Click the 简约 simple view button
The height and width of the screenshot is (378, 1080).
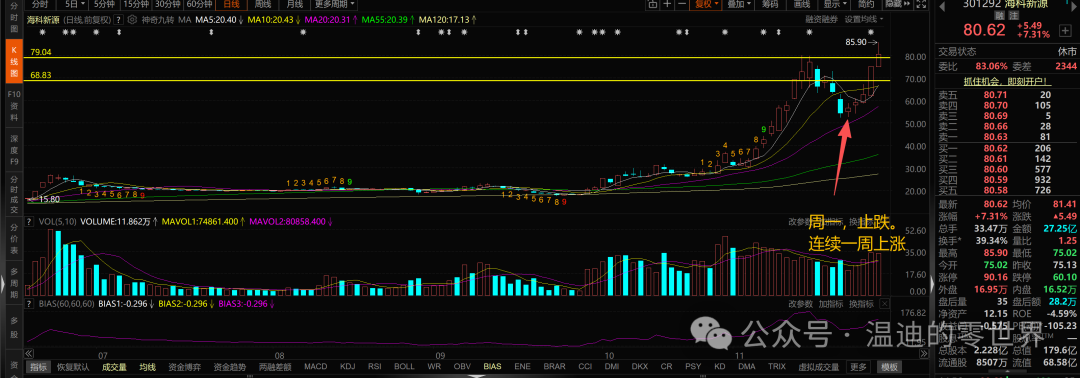tap(866, 4)
